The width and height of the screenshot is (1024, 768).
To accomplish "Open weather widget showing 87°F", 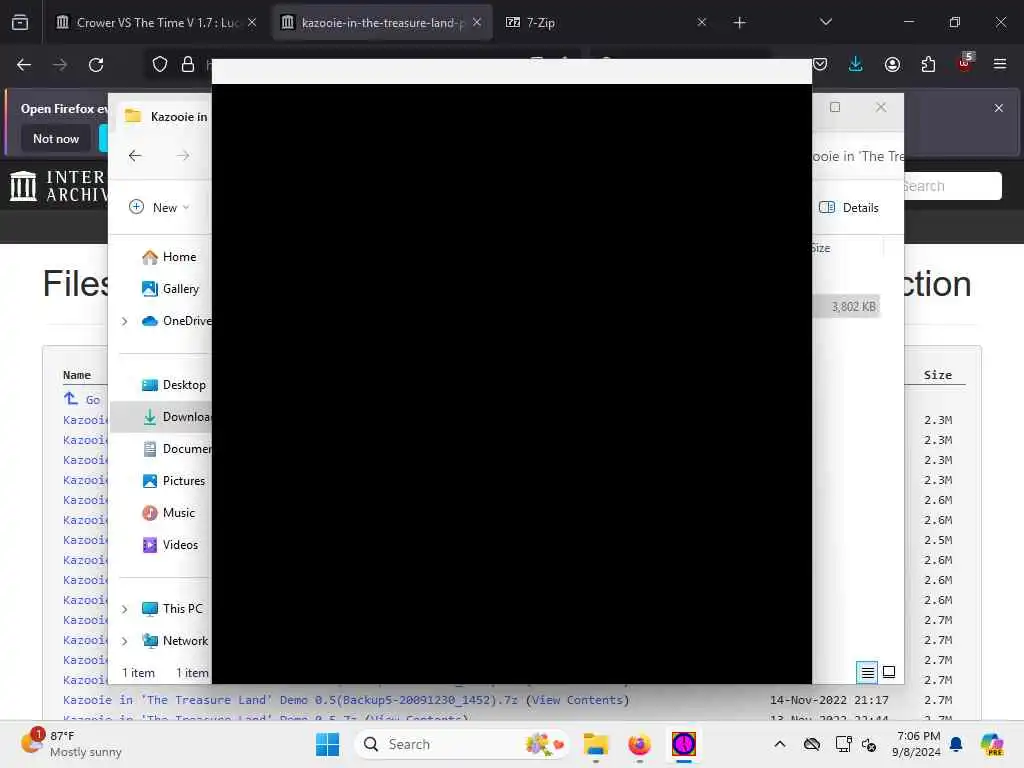I will 71,743.
